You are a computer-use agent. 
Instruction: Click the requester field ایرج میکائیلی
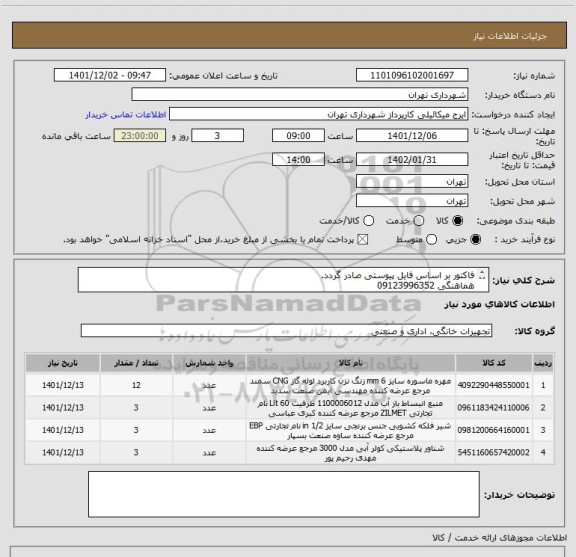point(318,114)
